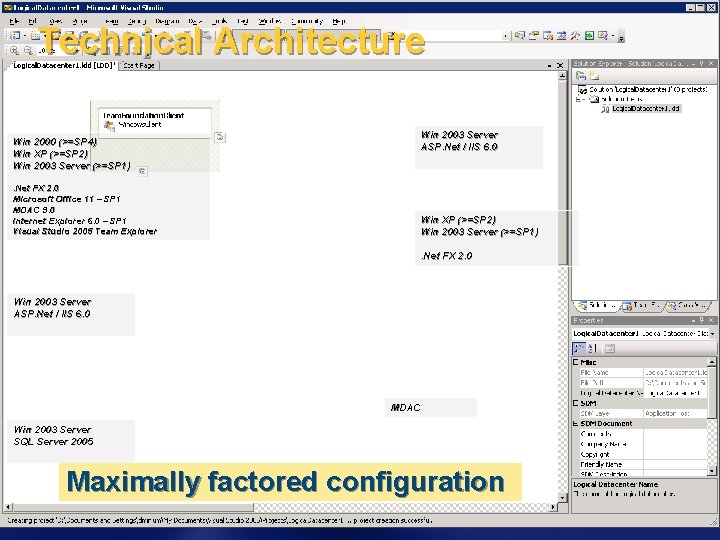Click the Show All Files icon in Solution Explorer
Viewport: 720px width, 540px height.
[594, 76]
